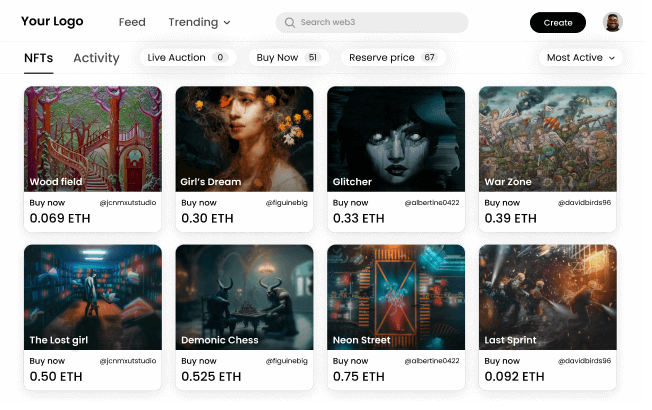Open the Most Active sort dropdown

(580, 57)
